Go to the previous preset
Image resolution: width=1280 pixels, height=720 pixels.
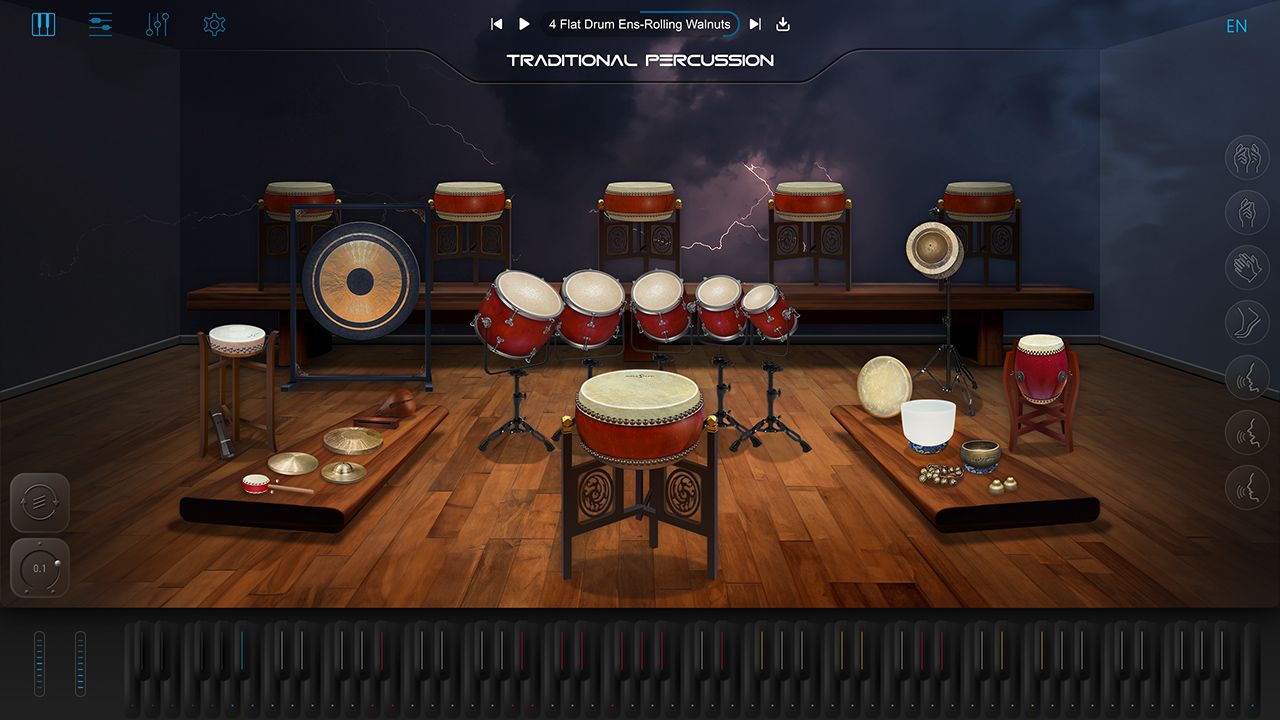(x=496, y=24)
